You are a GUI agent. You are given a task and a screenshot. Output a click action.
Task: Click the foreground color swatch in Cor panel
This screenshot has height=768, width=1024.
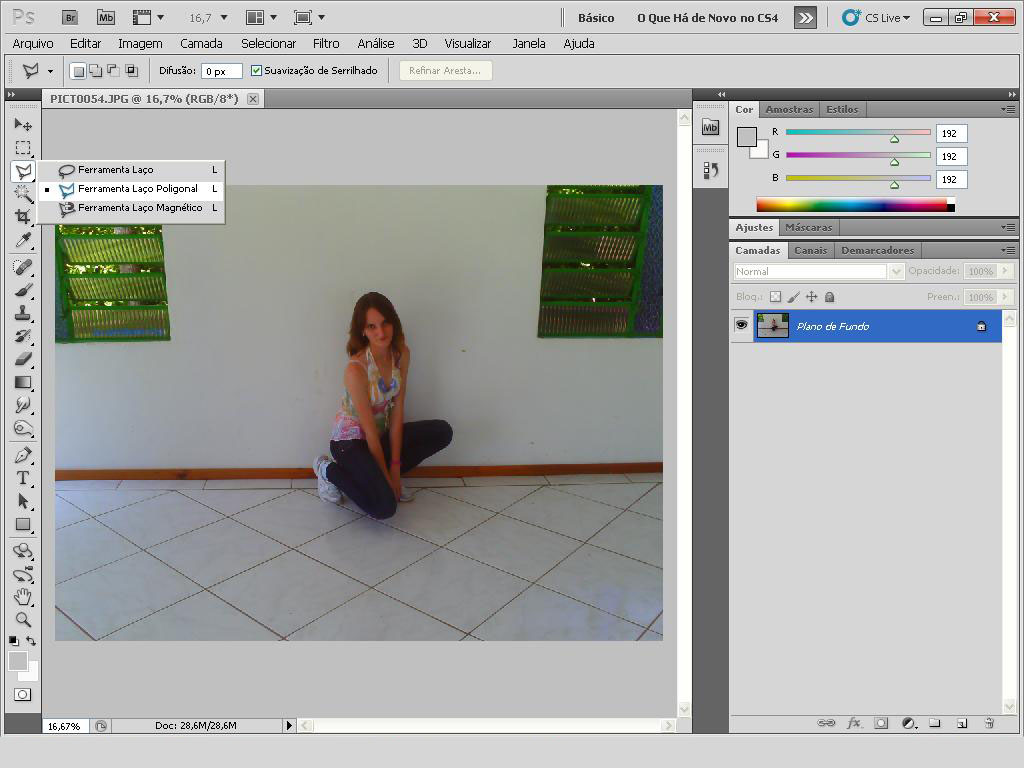click(x=746, y=136)
